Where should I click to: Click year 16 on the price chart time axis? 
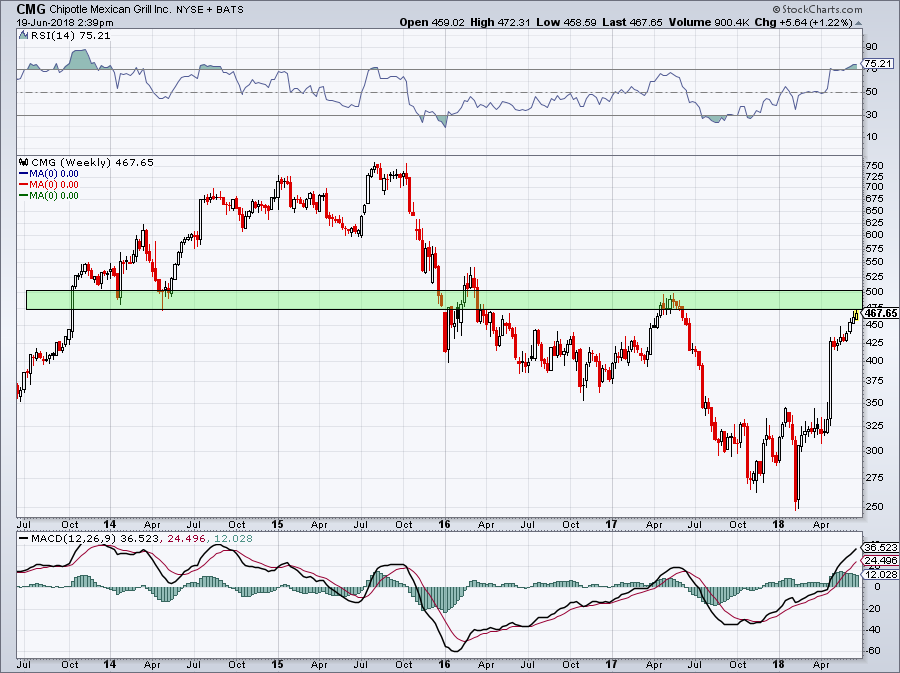point(444,524)
